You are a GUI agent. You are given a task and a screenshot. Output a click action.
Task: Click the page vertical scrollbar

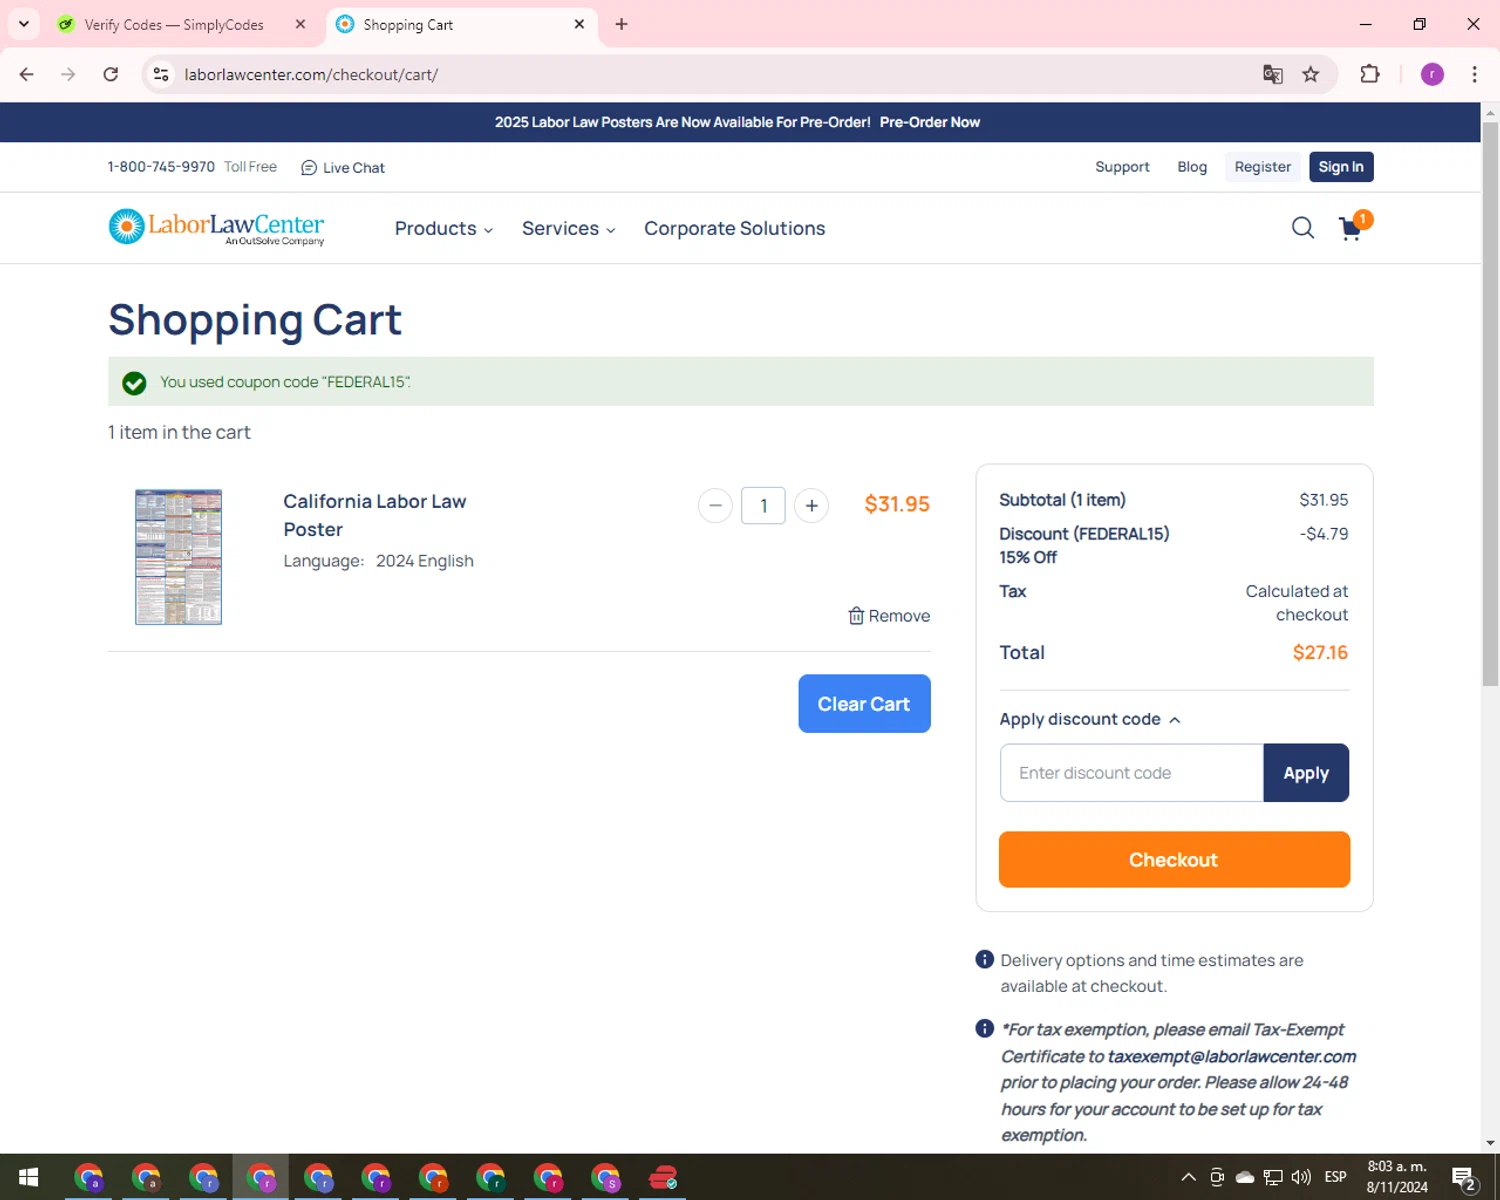pyautogui.click(x=1490, y=403)
